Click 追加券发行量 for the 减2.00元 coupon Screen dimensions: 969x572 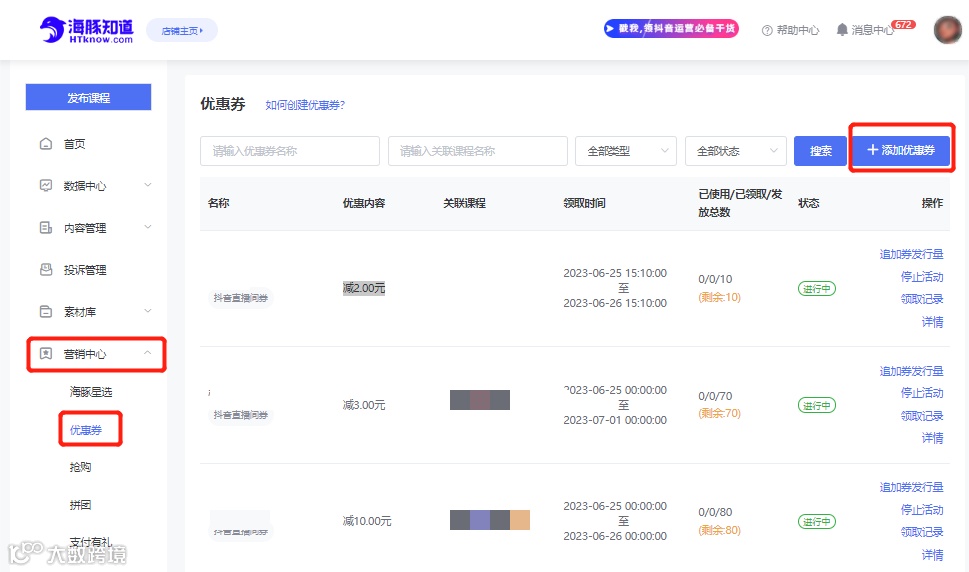(912, 254)
